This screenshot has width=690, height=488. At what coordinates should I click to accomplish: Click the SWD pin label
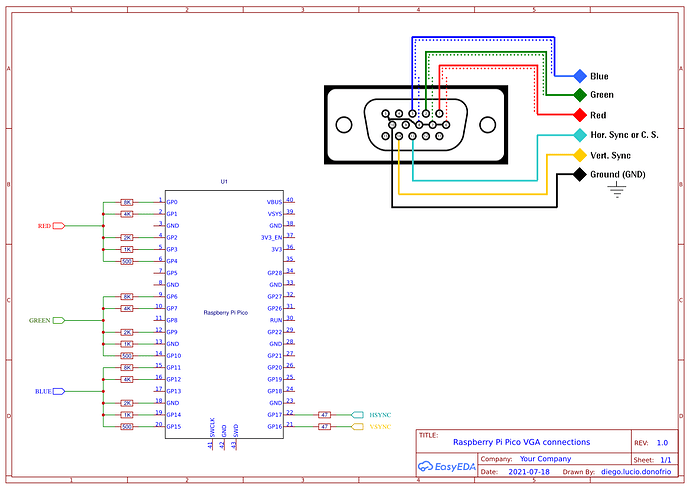tap(236, 431)
